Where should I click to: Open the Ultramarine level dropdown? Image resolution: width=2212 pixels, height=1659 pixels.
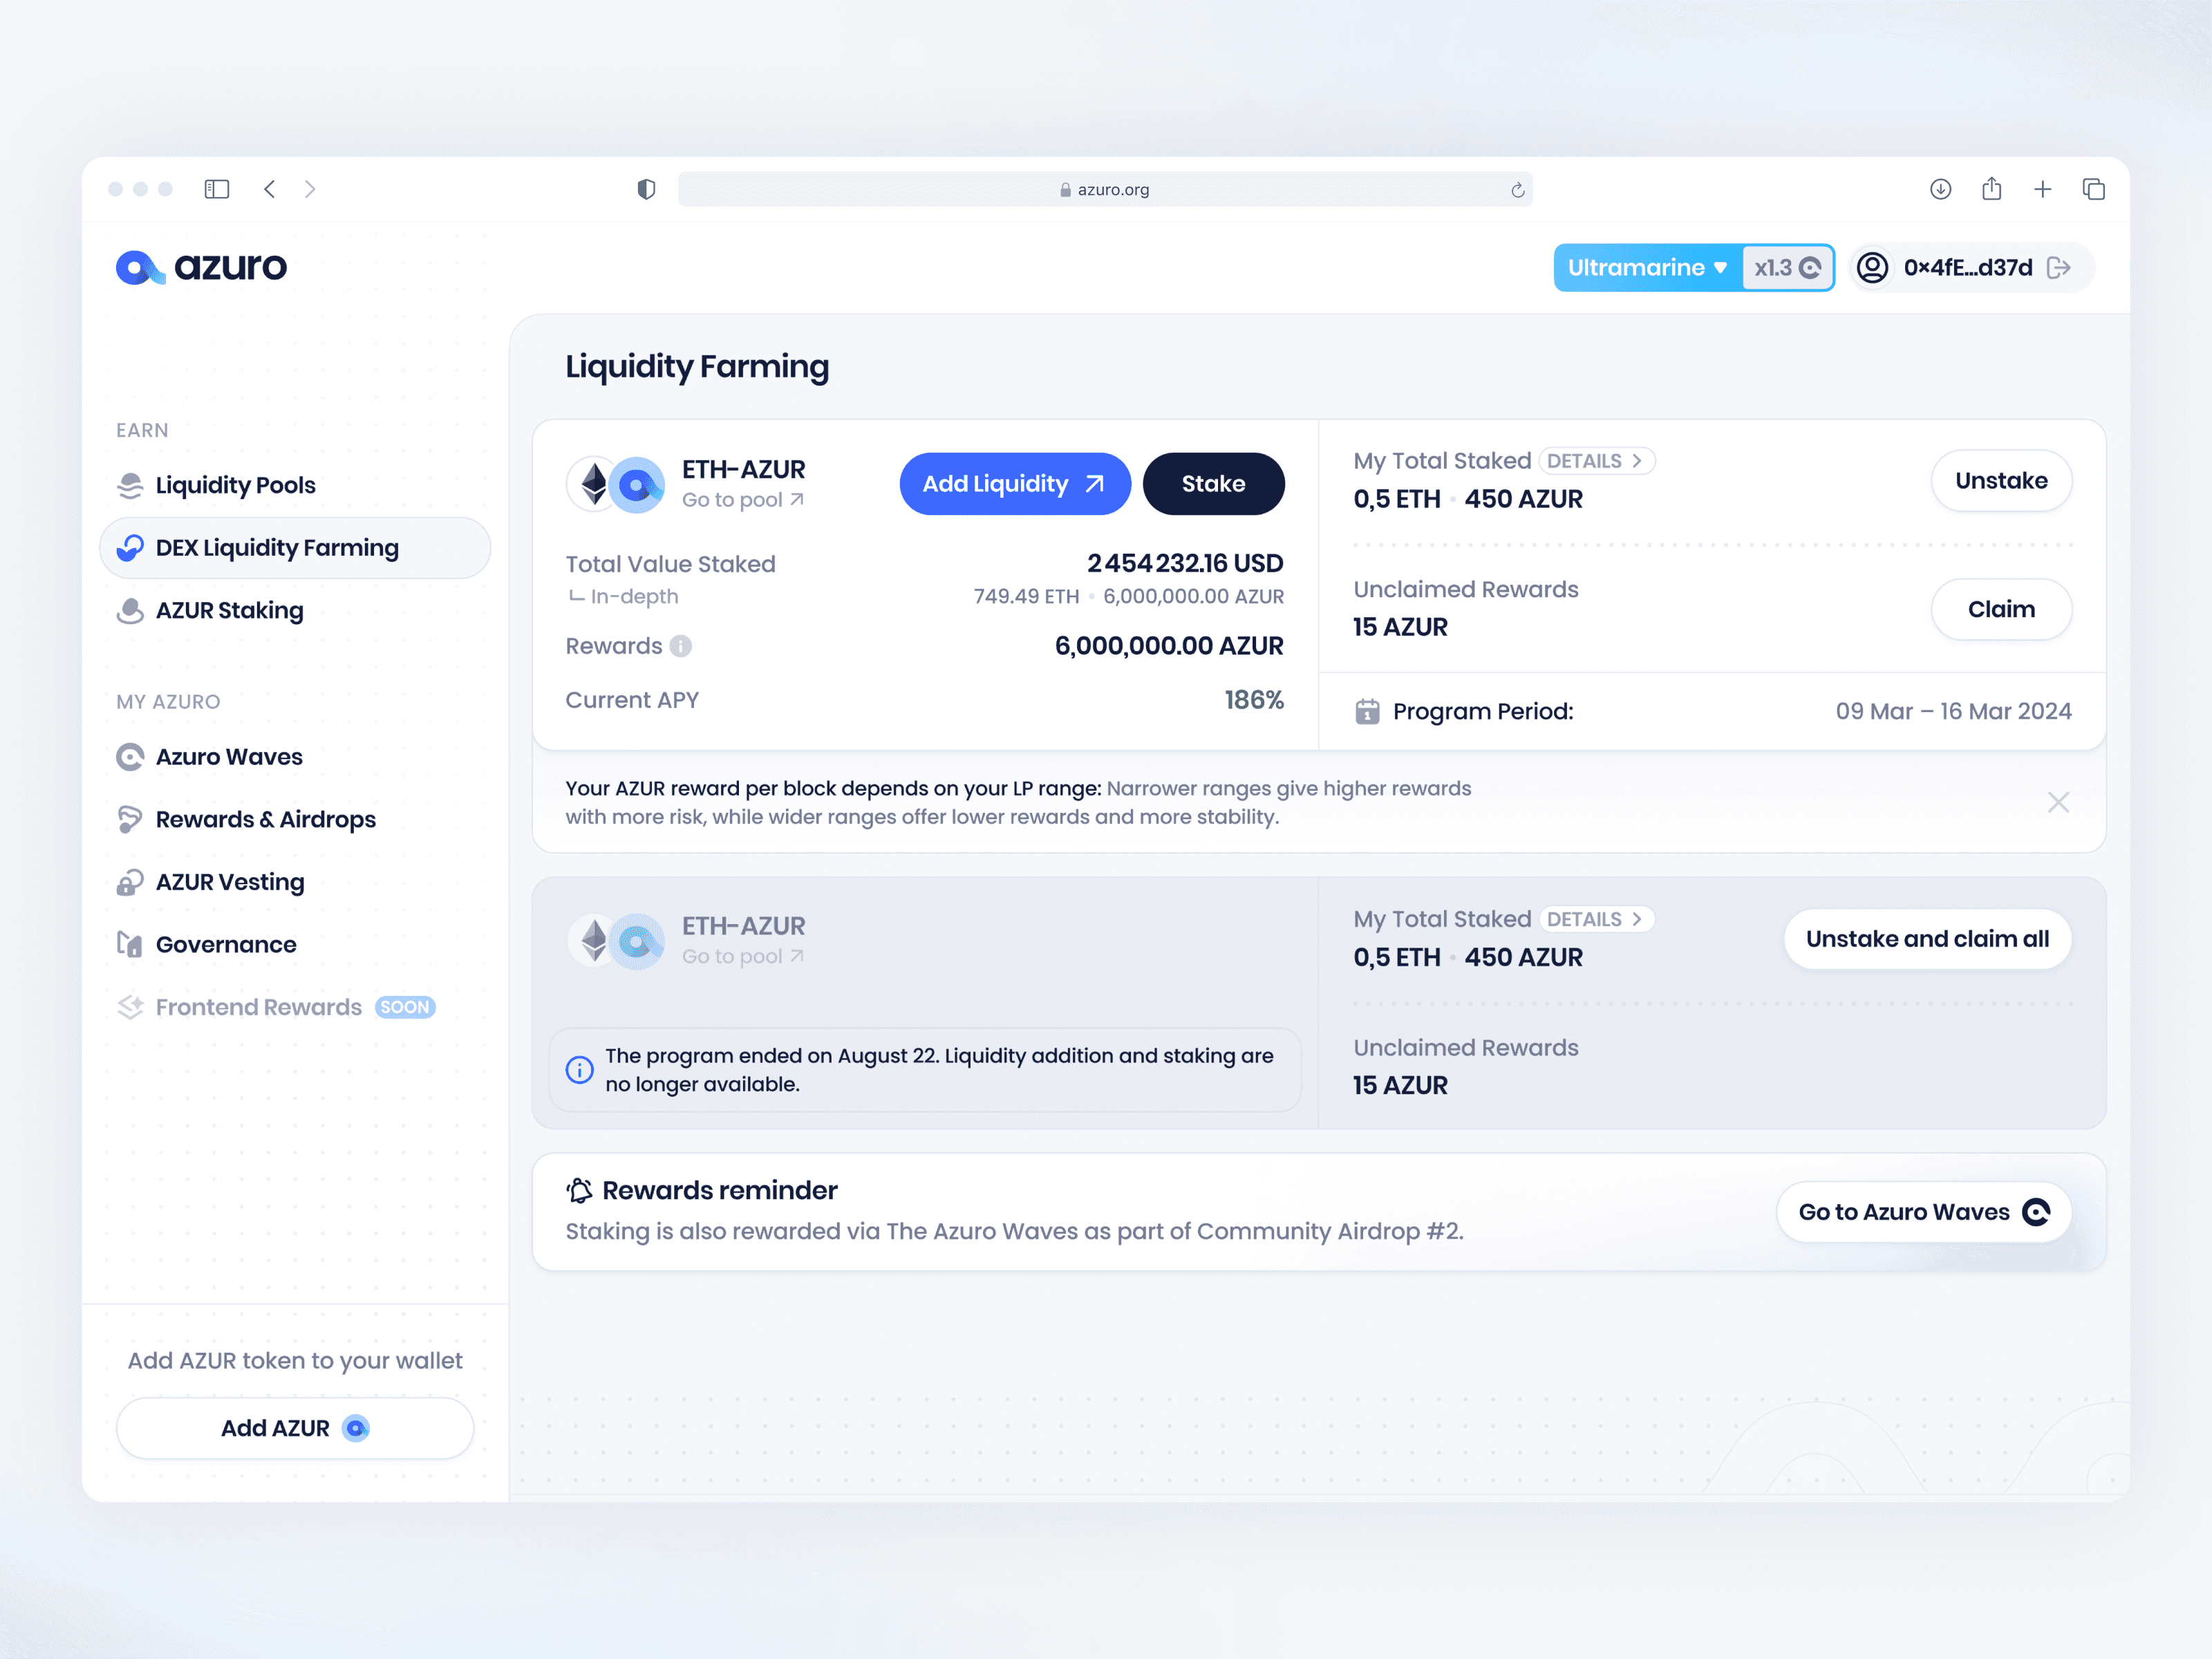(x=1647, y=268)
